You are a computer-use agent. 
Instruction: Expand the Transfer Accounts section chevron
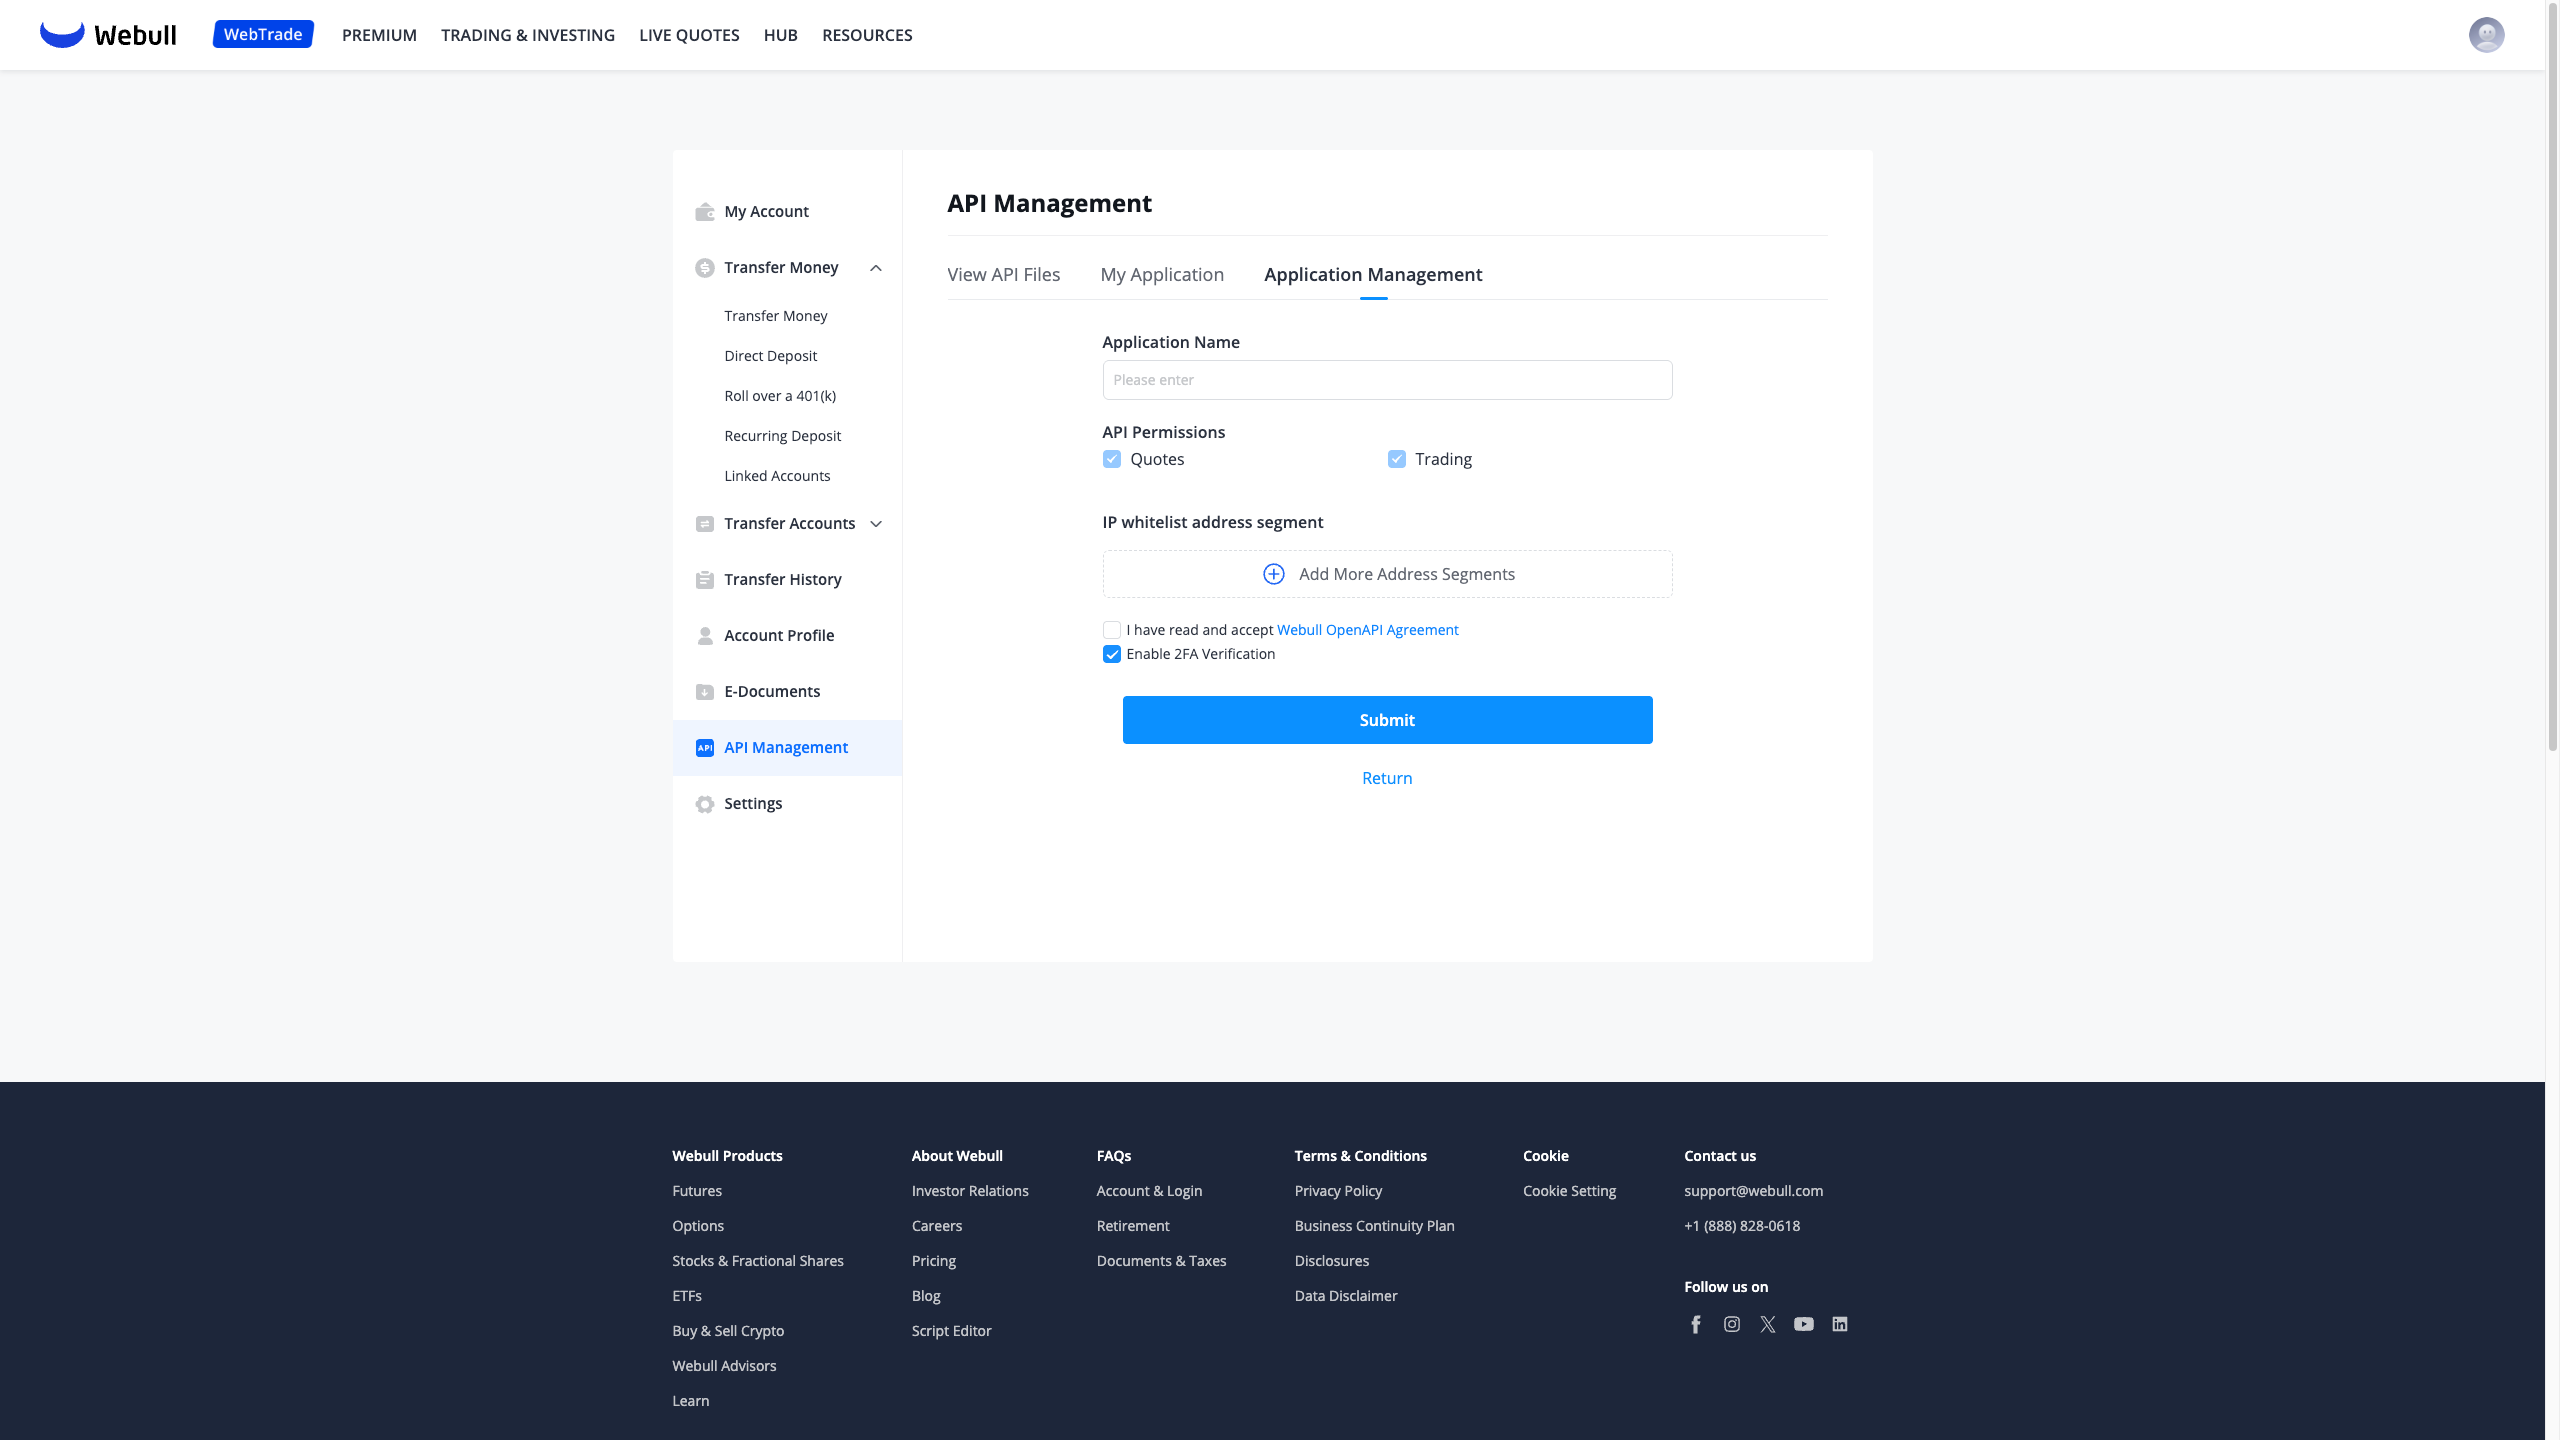coord(875,524)
